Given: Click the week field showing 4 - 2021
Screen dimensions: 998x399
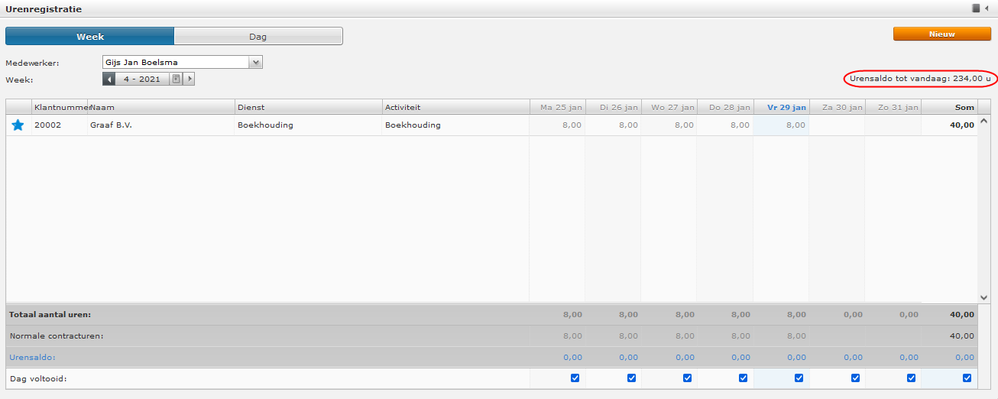Looking at the screenshot, I should click(143, 79).
